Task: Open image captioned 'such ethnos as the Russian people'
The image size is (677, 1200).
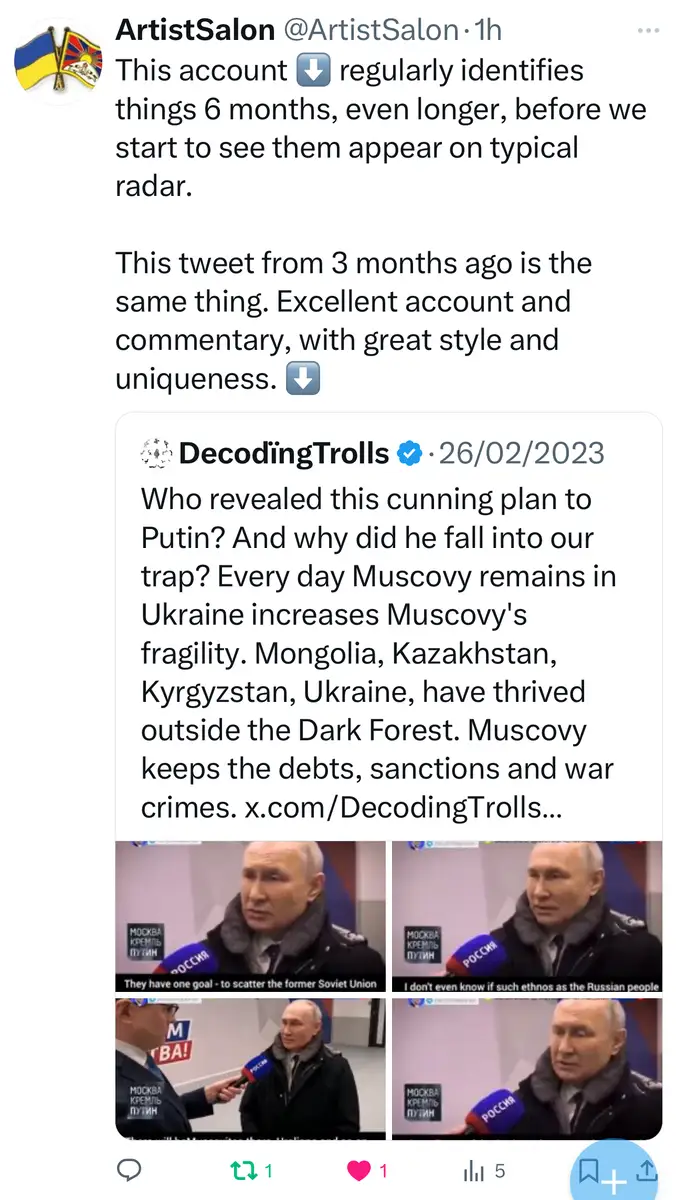Action: point(526,916)
